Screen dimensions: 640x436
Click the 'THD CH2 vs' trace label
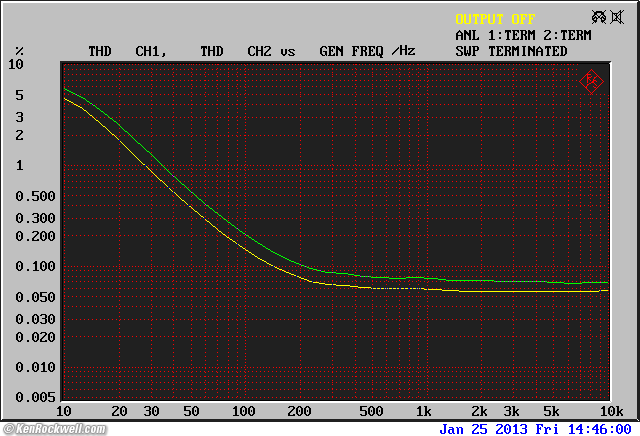point(247,51)
